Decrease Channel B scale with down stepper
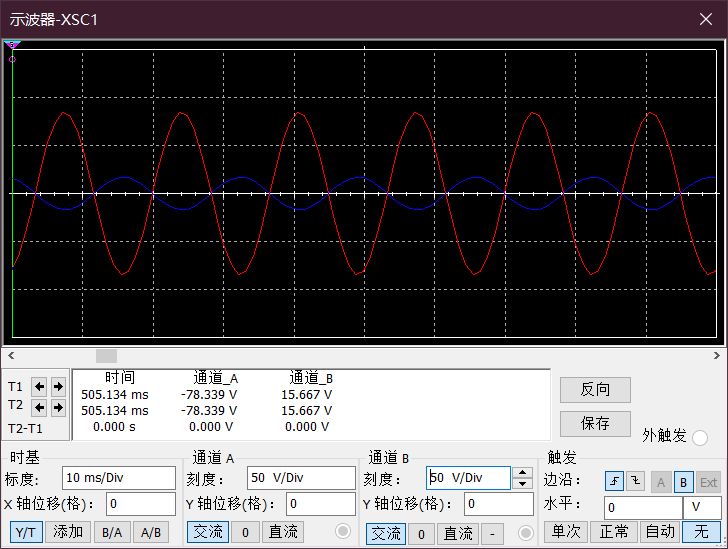This screenshot has width=728, height=549. click(522, 484)
